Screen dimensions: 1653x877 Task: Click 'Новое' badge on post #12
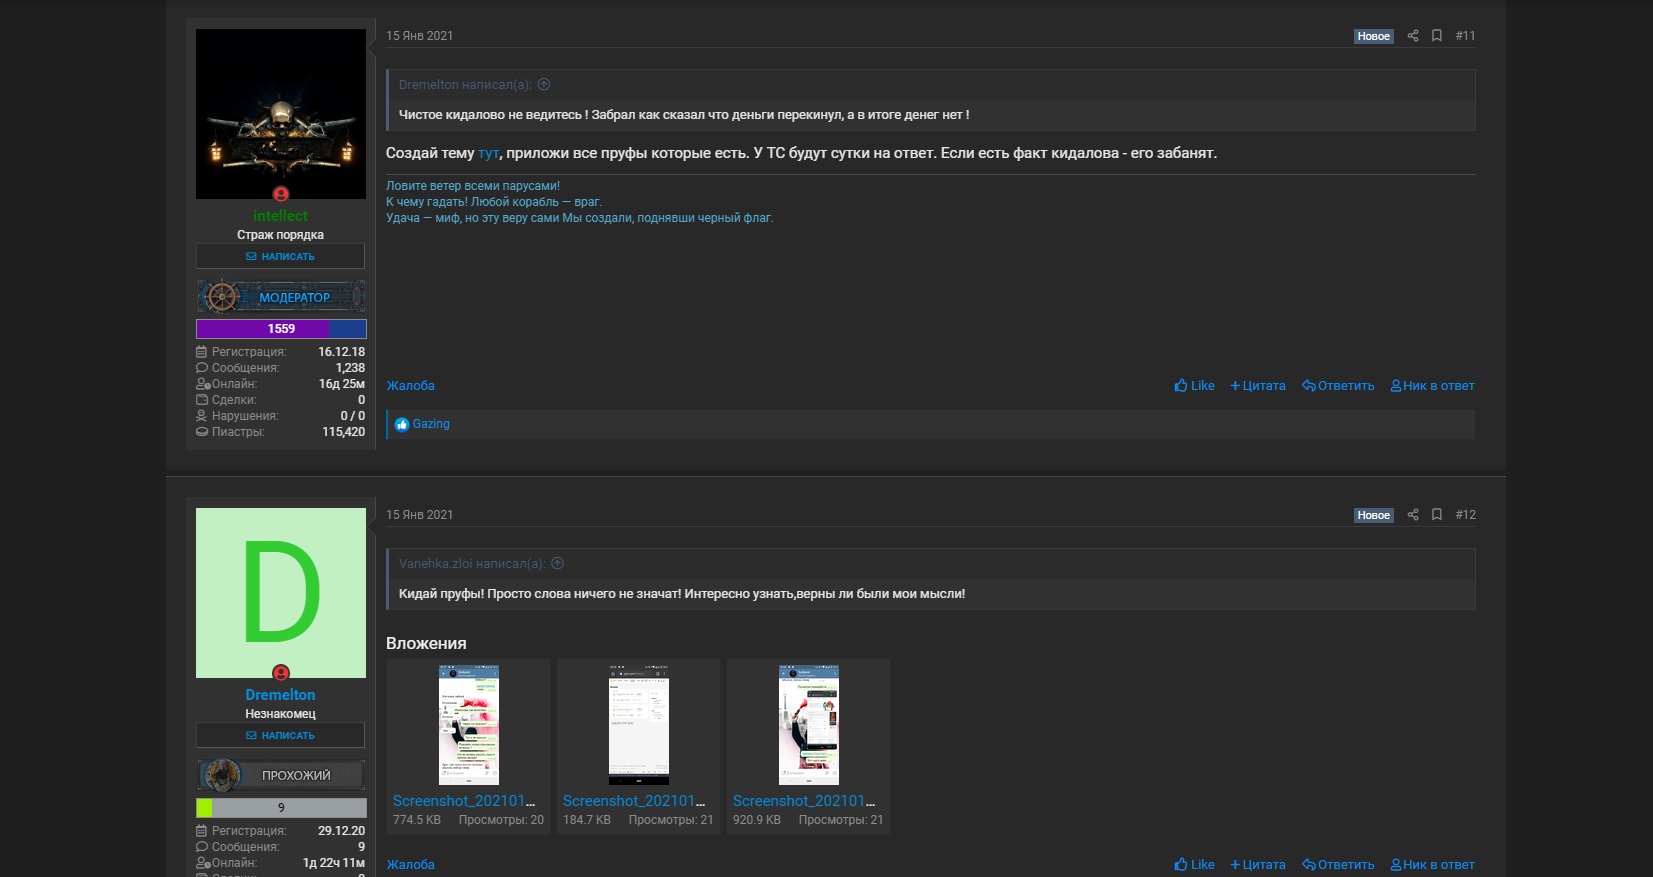click(1373, 515)
